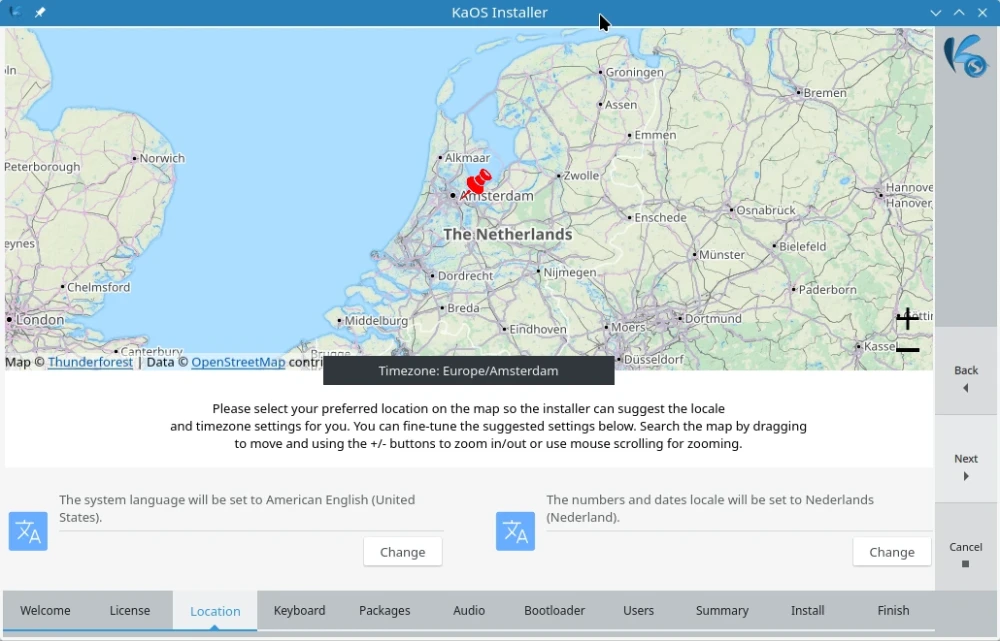
Task: Open the OpenStreetMap link
Action: tap(238, 362)
